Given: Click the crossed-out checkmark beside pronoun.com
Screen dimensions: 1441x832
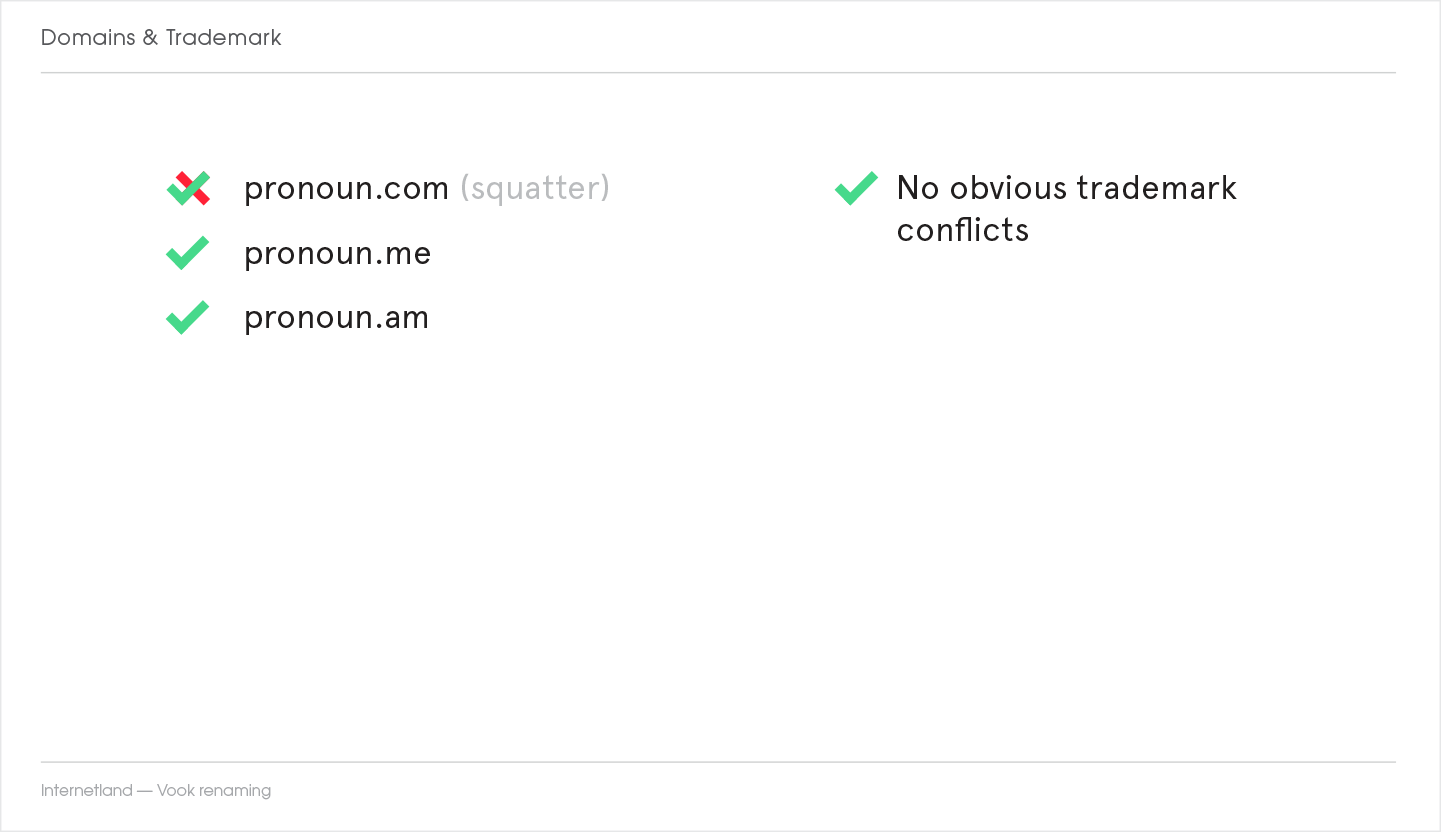Looking at the screenshot, I should tap(188, 188).
